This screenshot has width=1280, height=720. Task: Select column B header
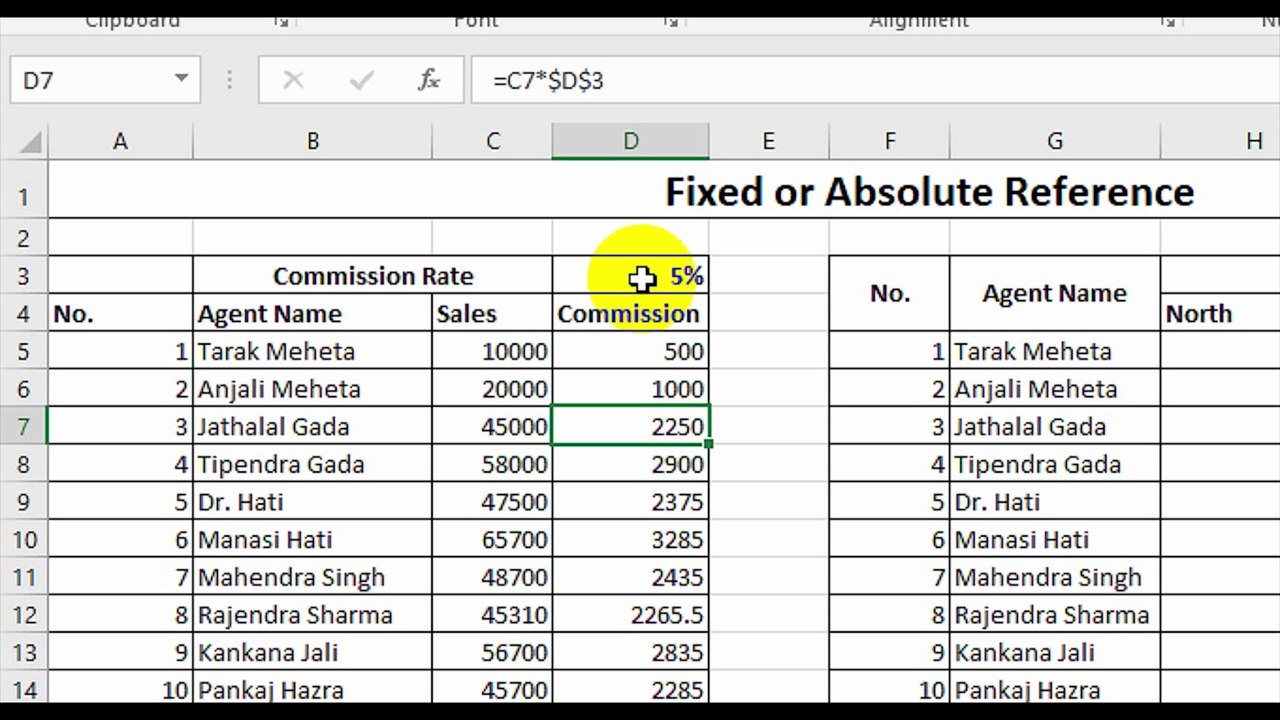(x=313, y=142)
